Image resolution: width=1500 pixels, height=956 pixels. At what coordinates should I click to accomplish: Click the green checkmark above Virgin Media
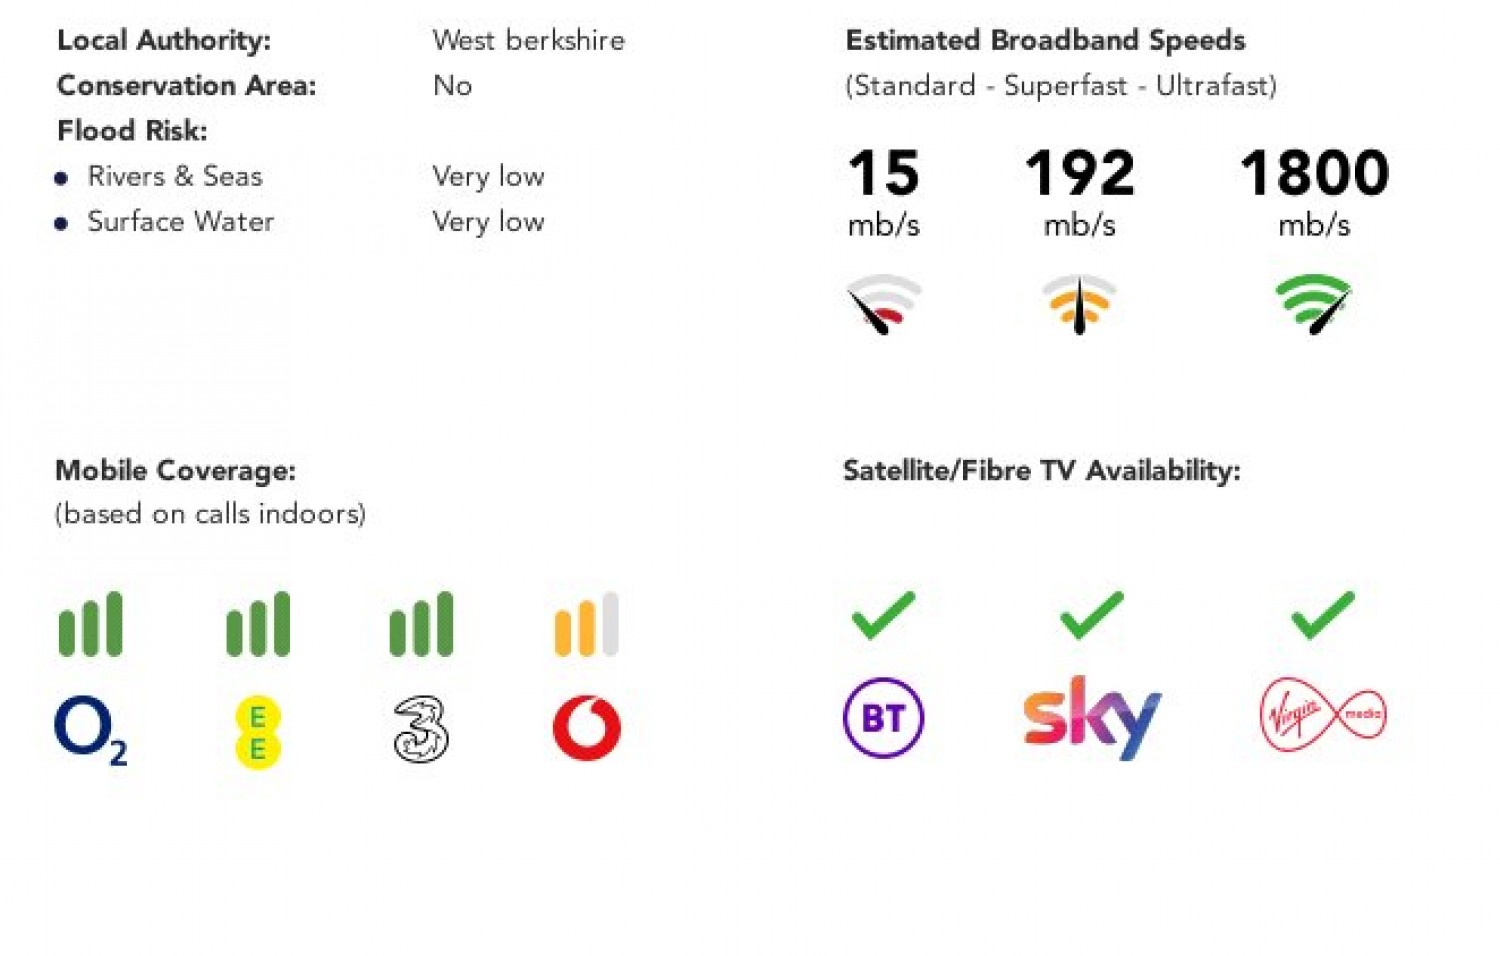pos(1323,615)
